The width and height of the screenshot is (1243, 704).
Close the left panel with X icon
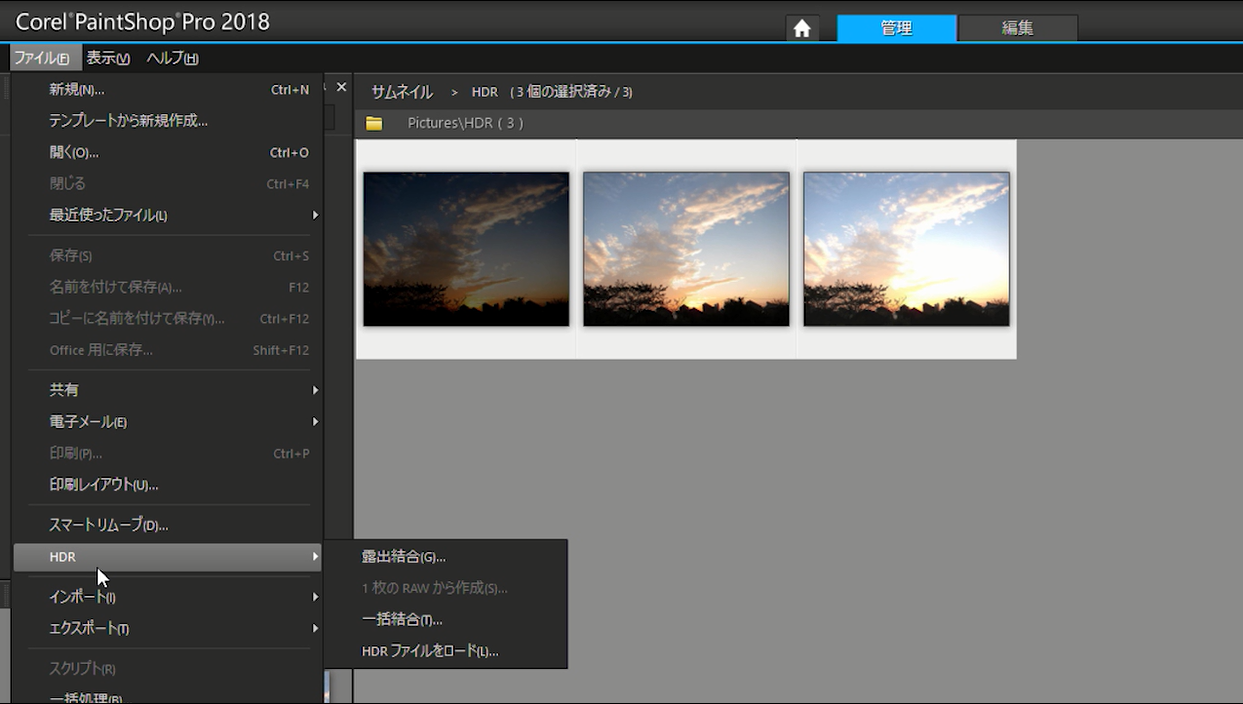[341, 87]
